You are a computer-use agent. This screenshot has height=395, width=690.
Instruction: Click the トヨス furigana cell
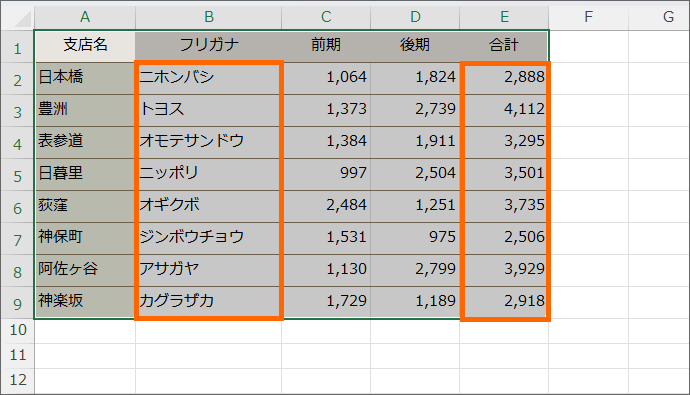point(209,111)
